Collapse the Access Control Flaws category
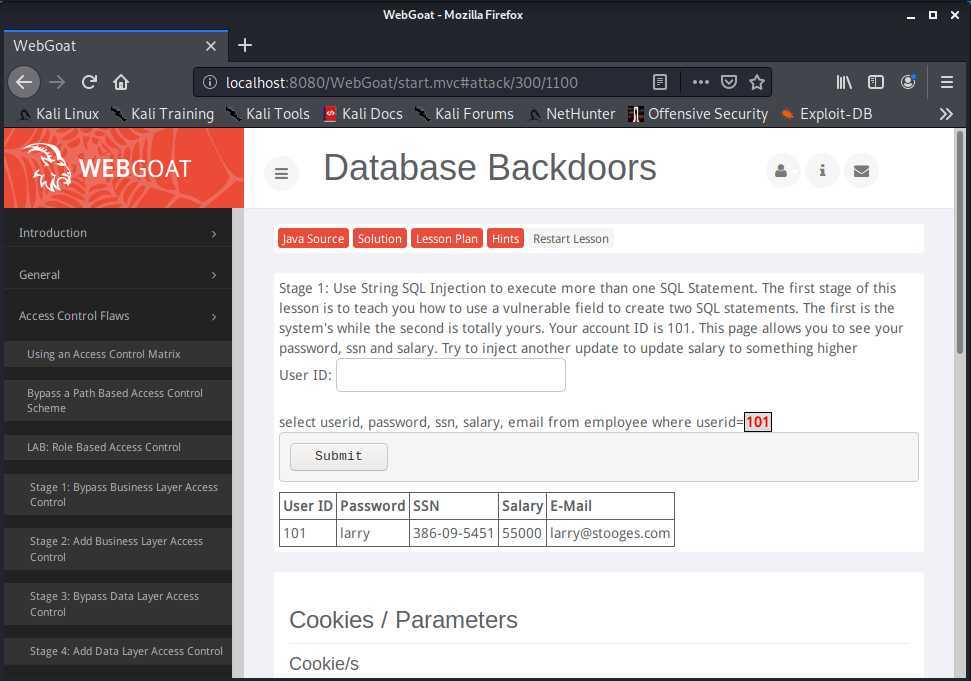The width and height of the screenshot is (971, 681). coord(117,316)
